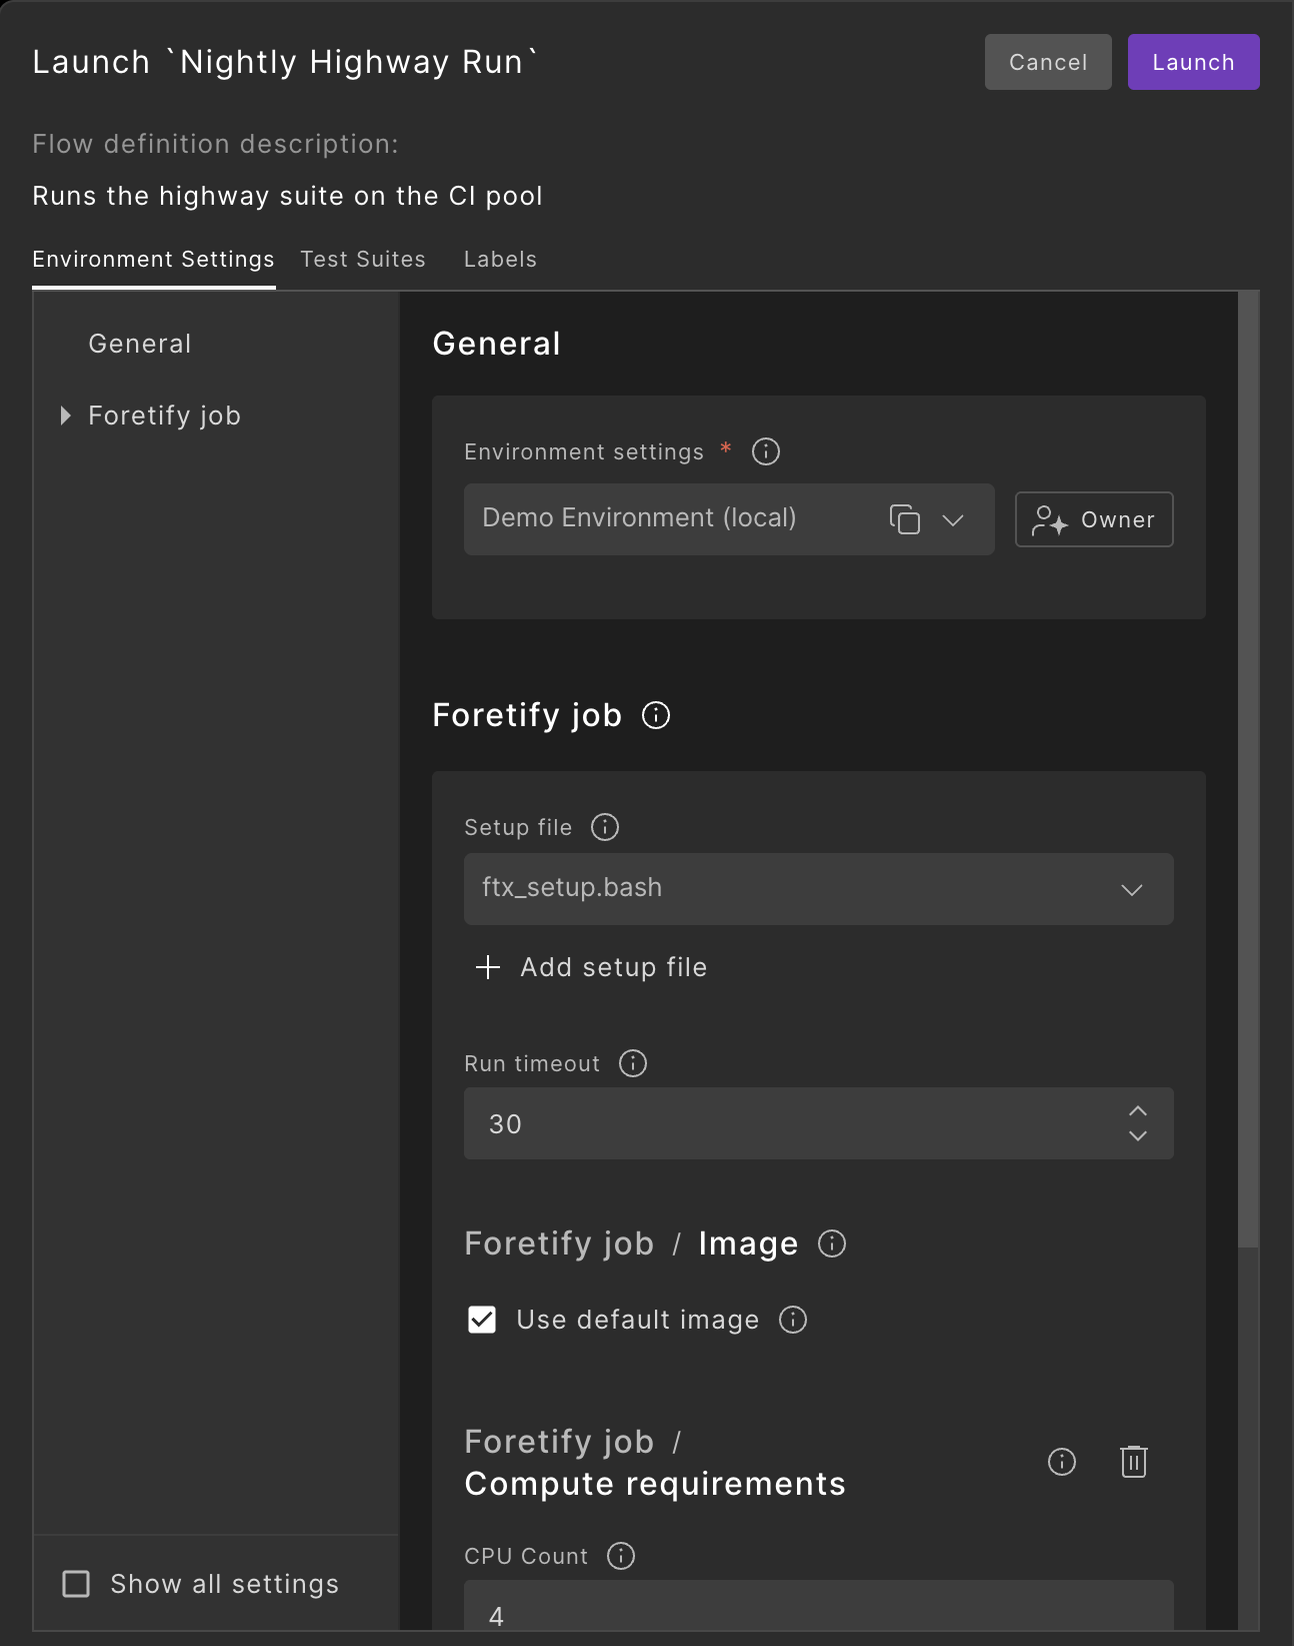Click the CPU Count input field
Viewport: 1294px width, 1646px height.
[x=819, y=1606]
